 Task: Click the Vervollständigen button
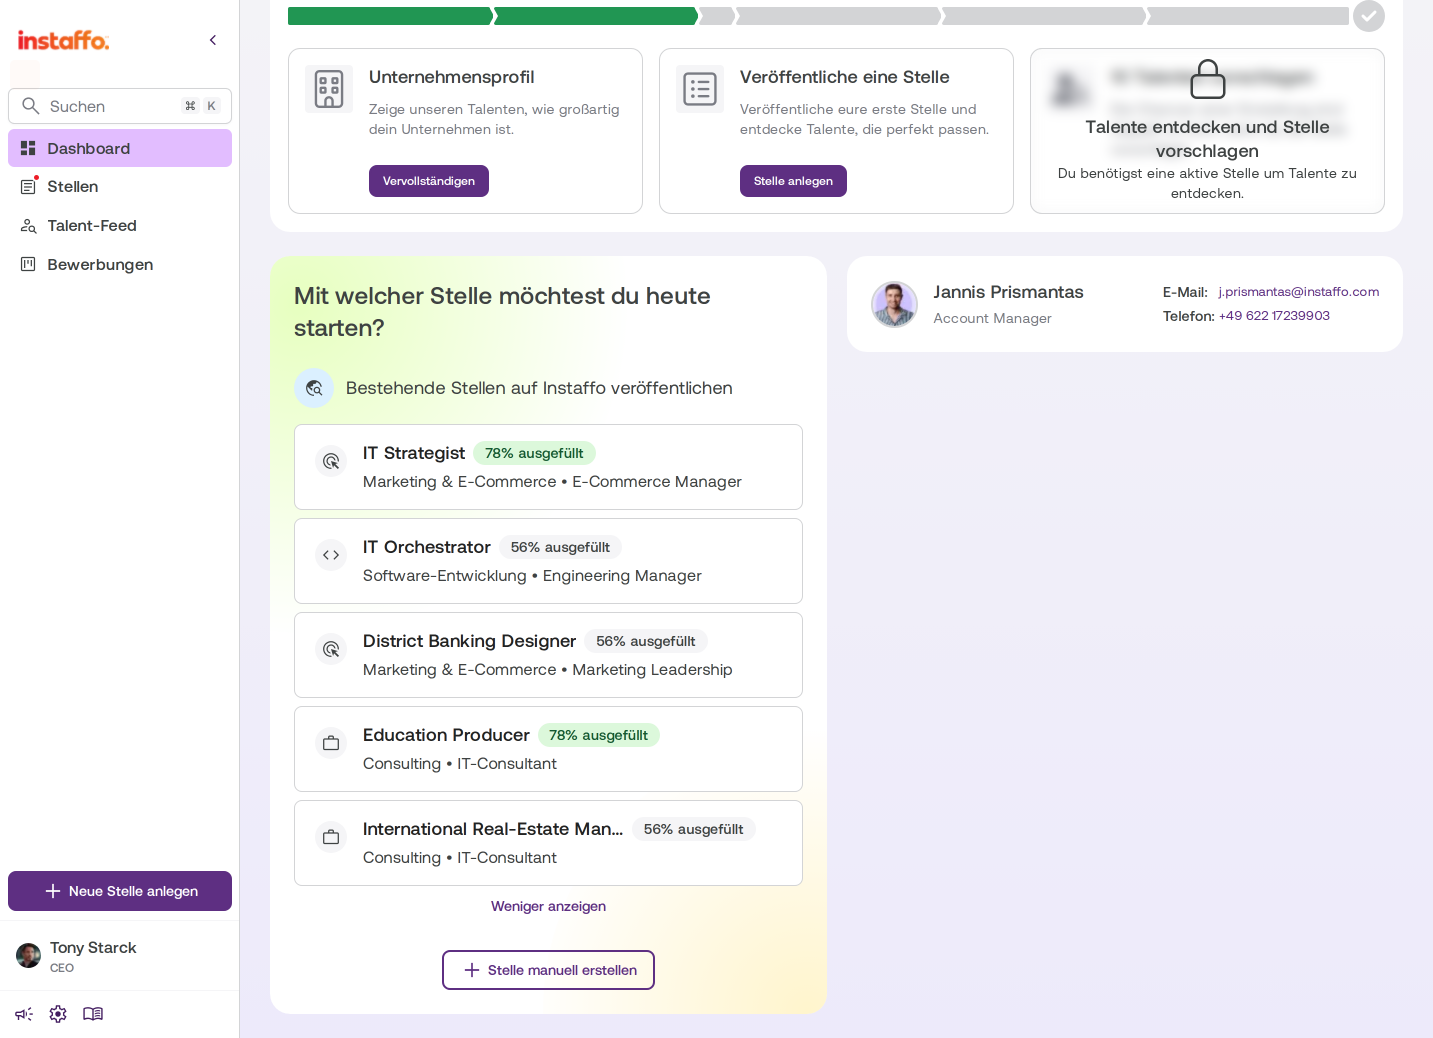click(429, 181)
